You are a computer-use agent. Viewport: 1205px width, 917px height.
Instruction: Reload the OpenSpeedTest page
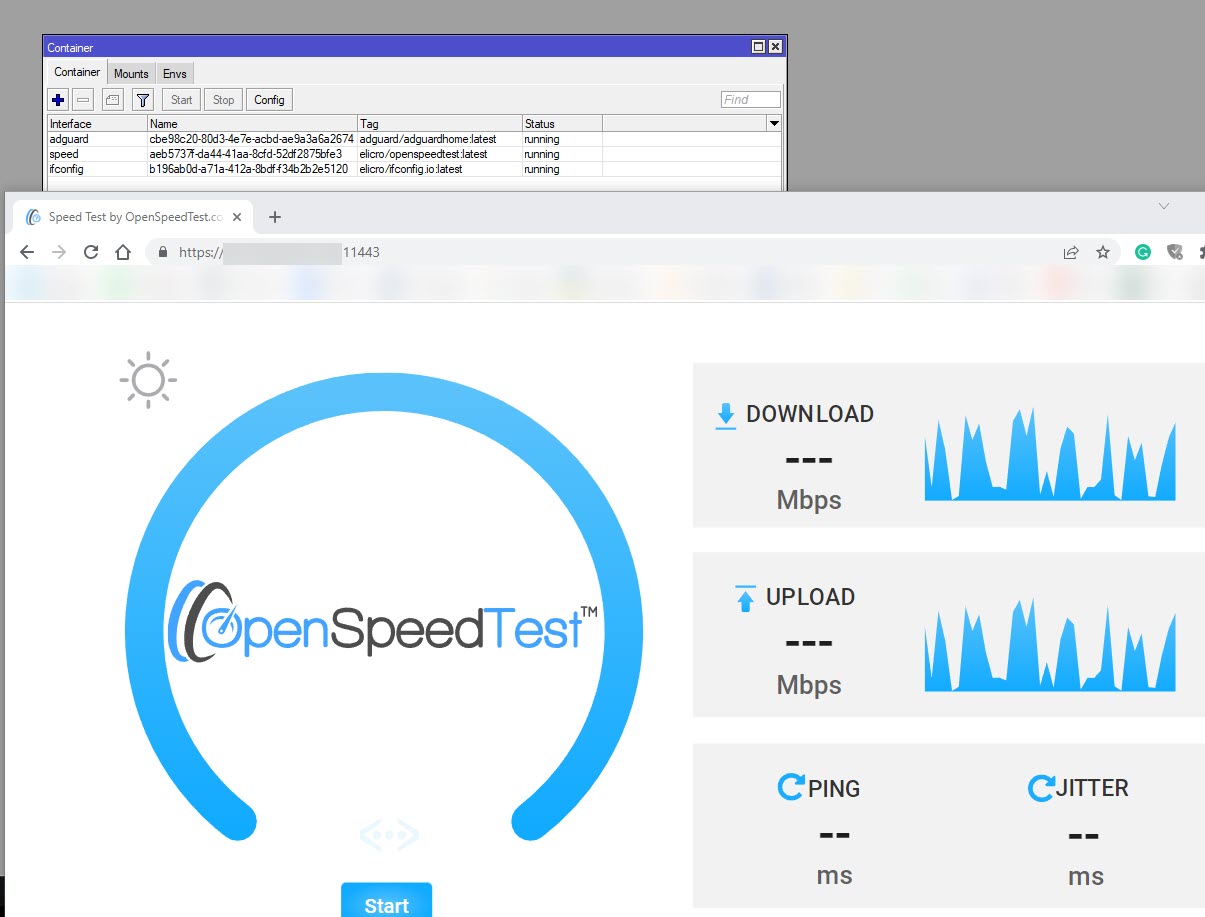click(91, 253)
